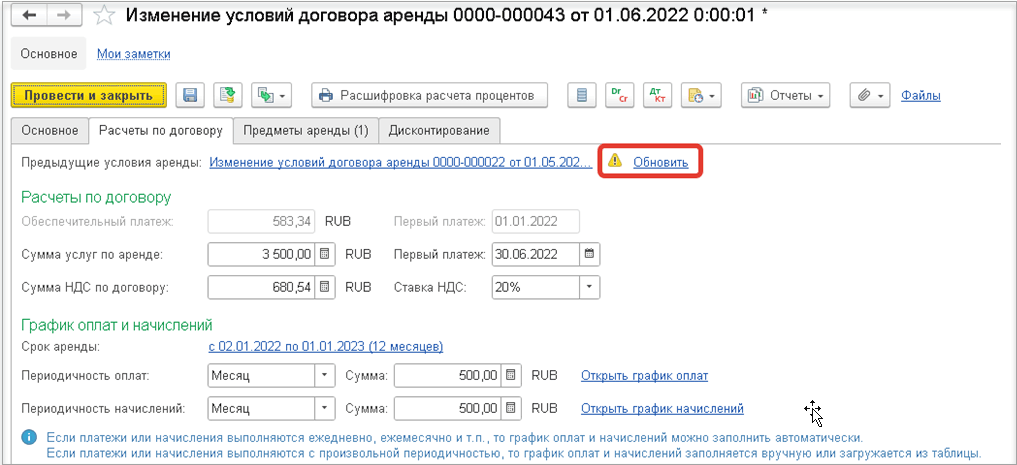Edit payment Сумма field for Периодичность оплат

pos(448,375)
